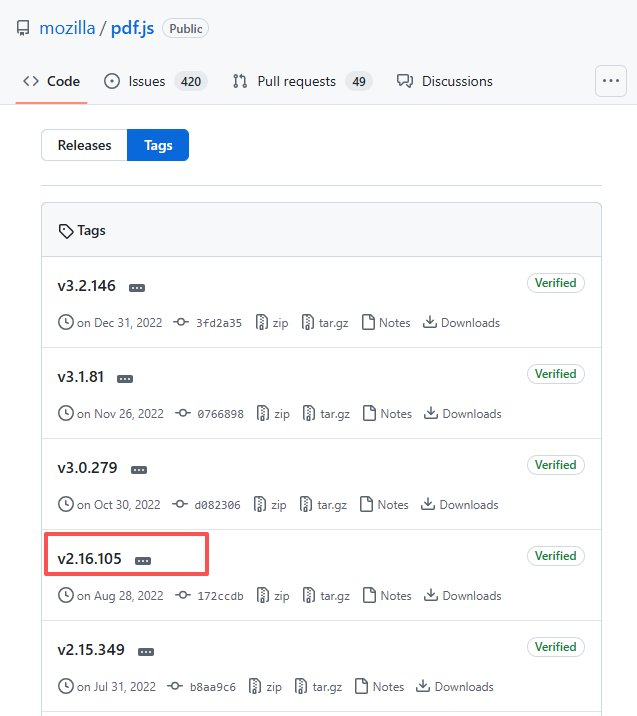The width and height of the screenshot is (637, 716).
Task: Download zip for v3.1.81
Action: (274, 414)
